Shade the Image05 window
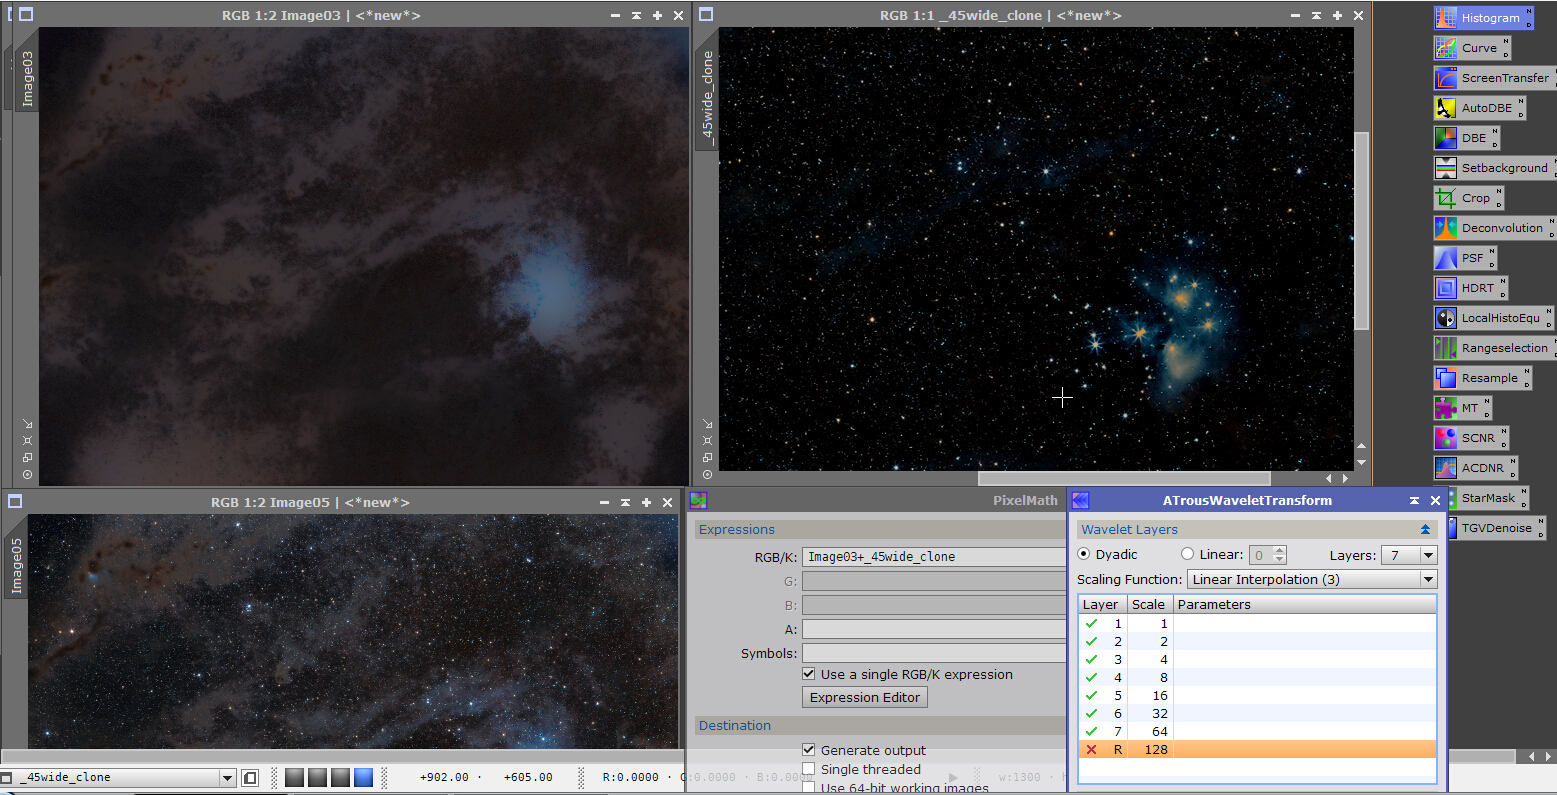This screenshot has height=795, width=1557. point(625,502)
